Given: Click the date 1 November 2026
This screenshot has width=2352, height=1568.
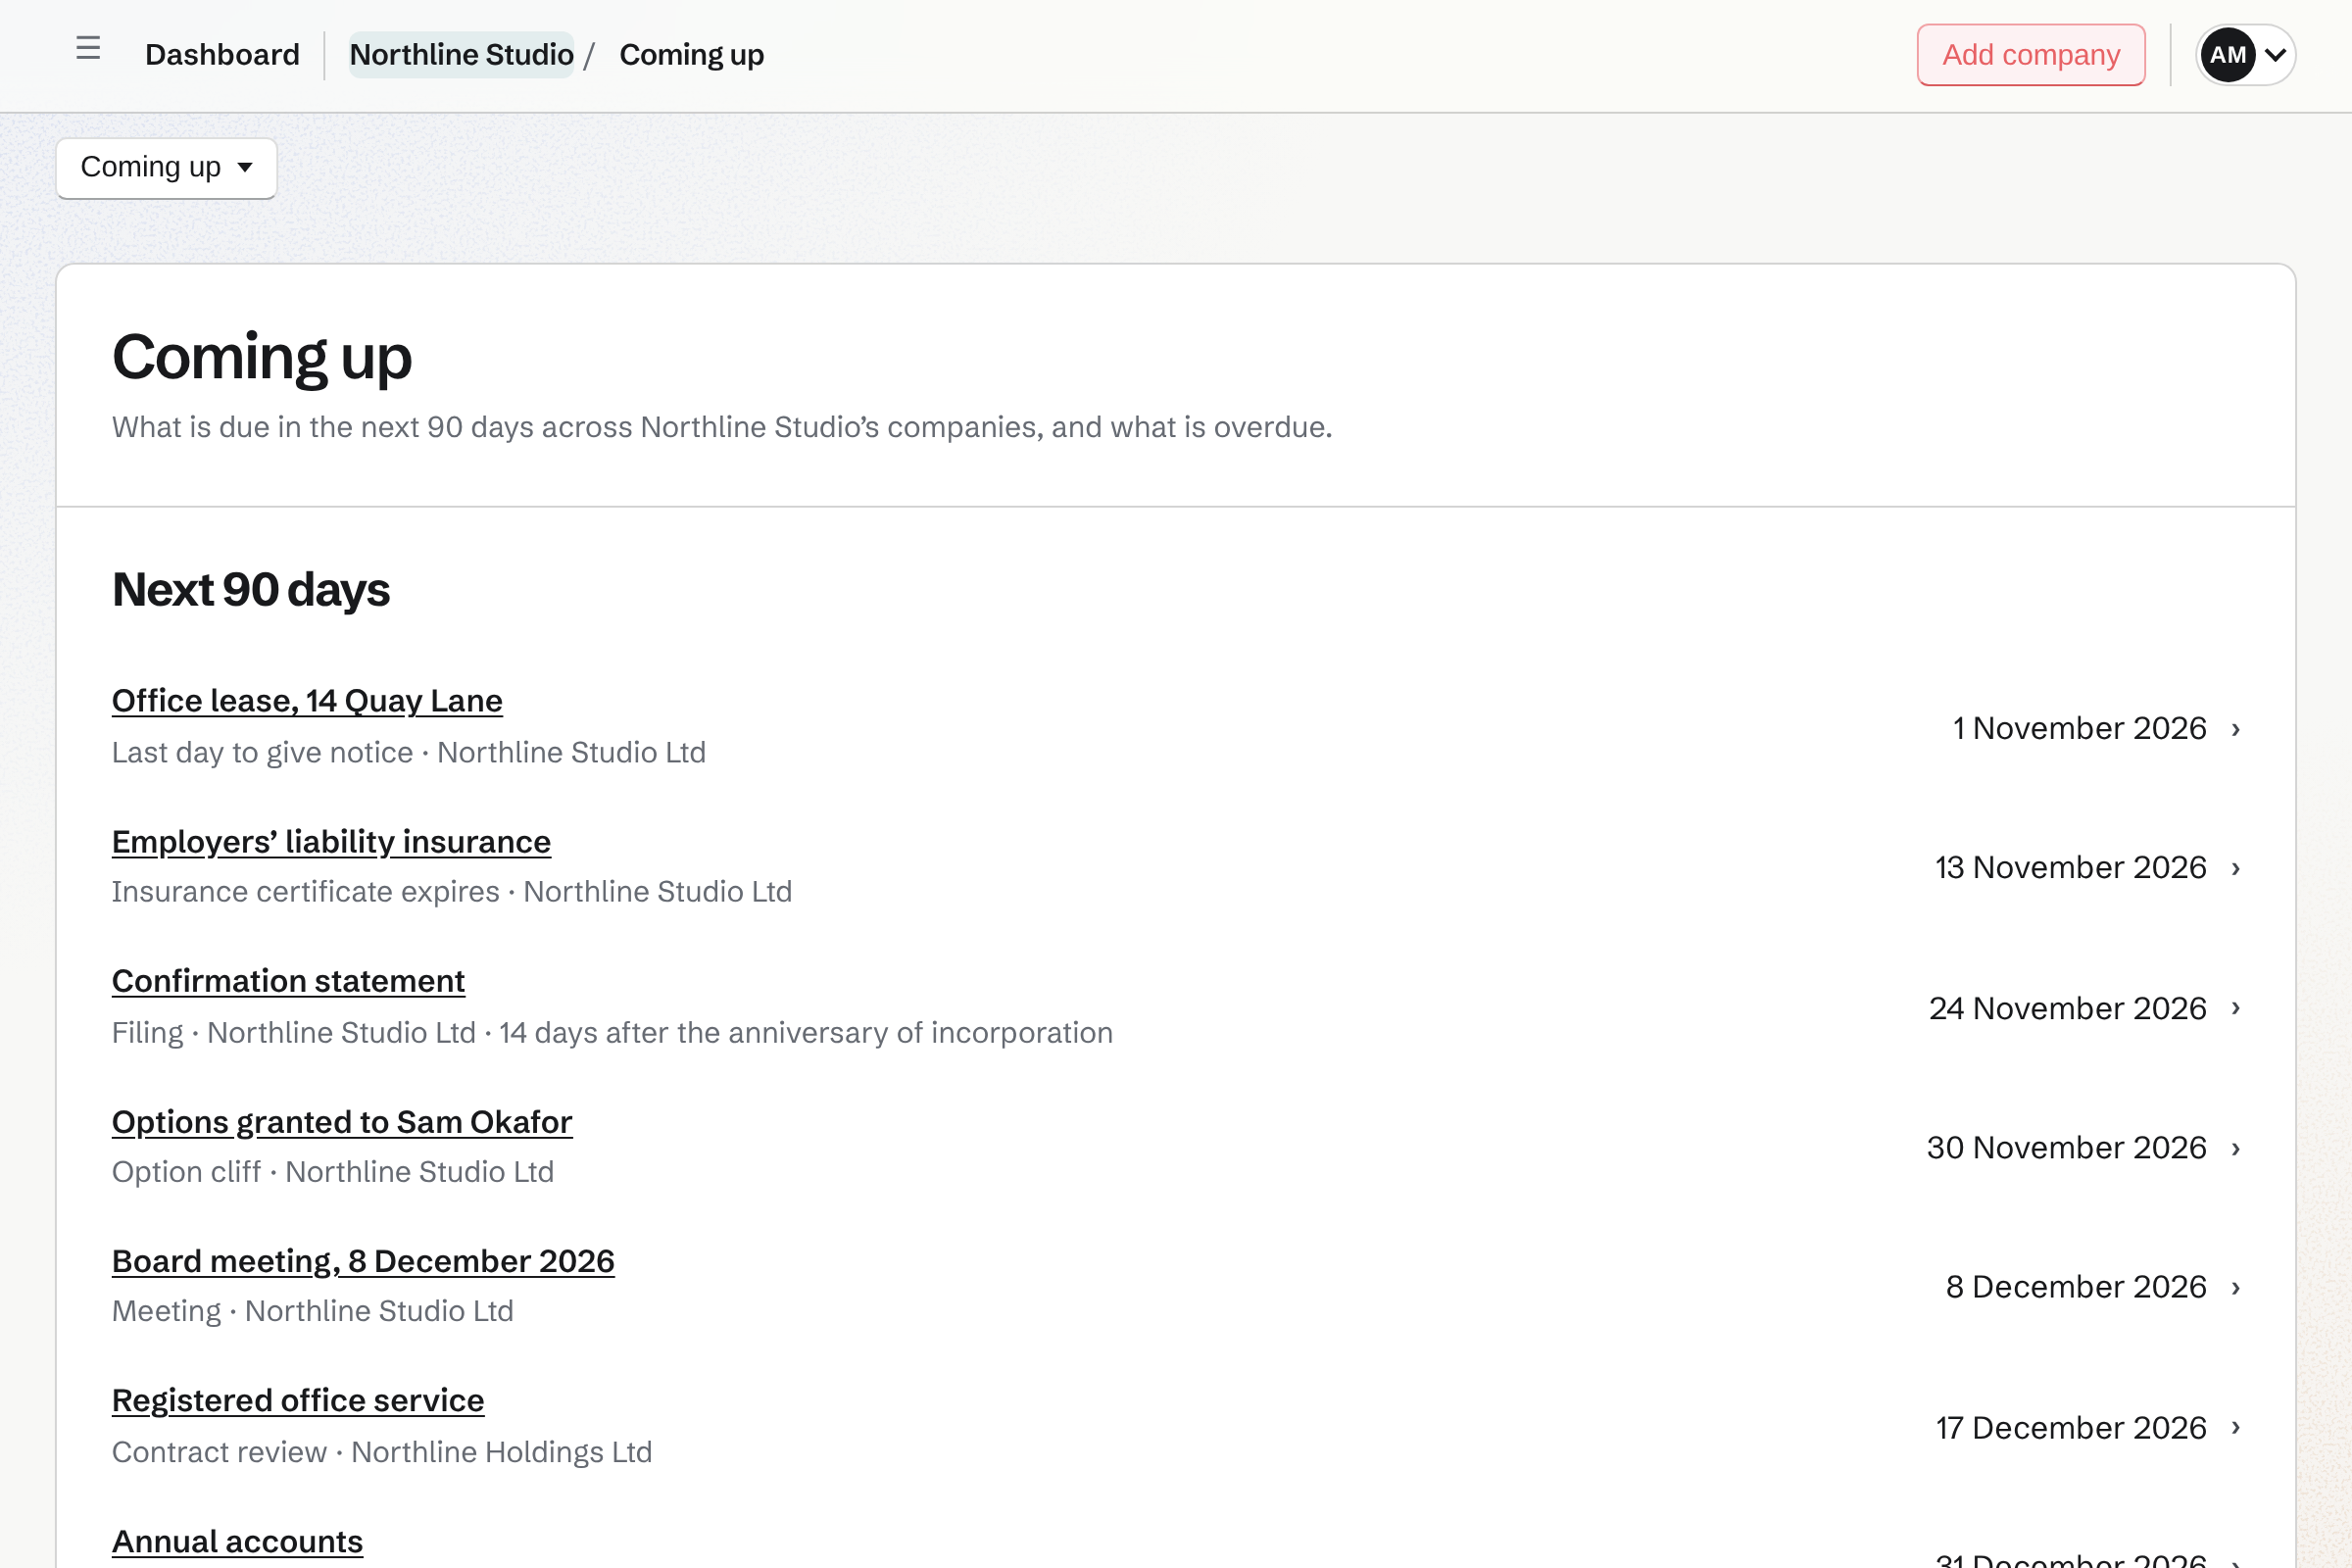Looking at the screenshot, I should [x=2079, y=728].
